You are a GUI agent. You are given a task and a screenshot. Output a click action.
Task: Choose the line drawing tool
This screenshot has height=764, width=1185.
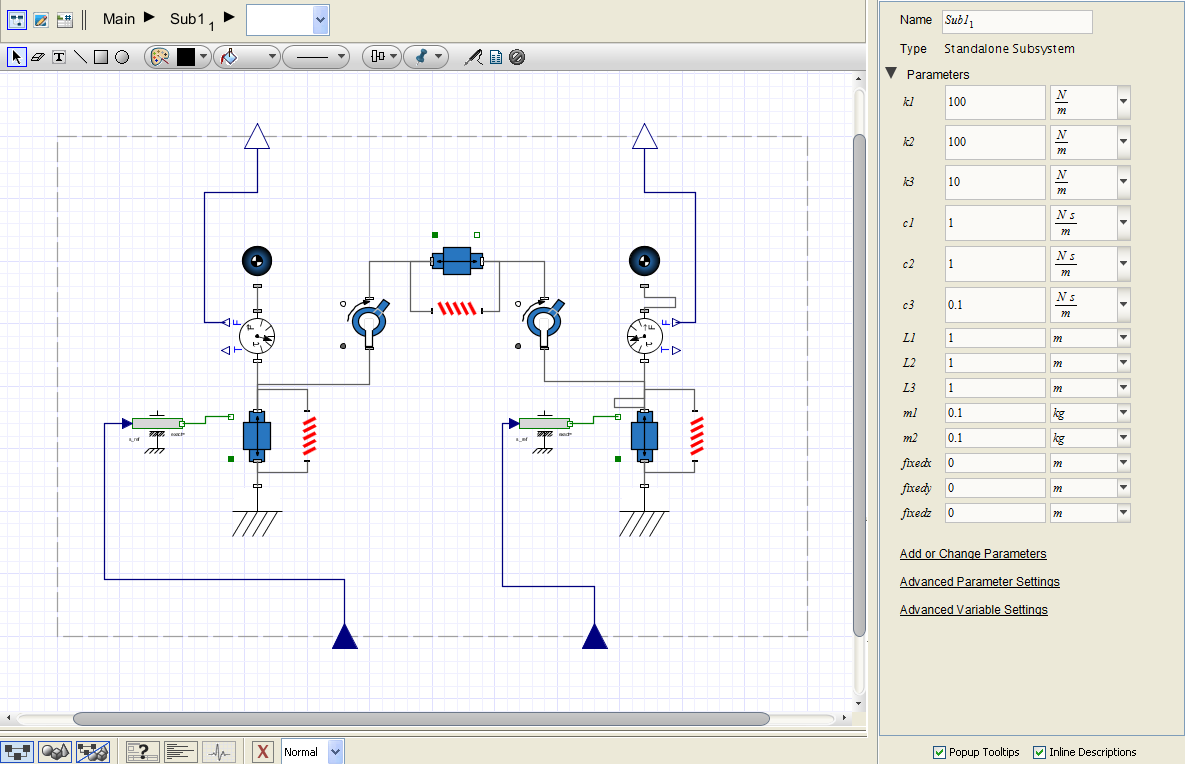[80, 57]
